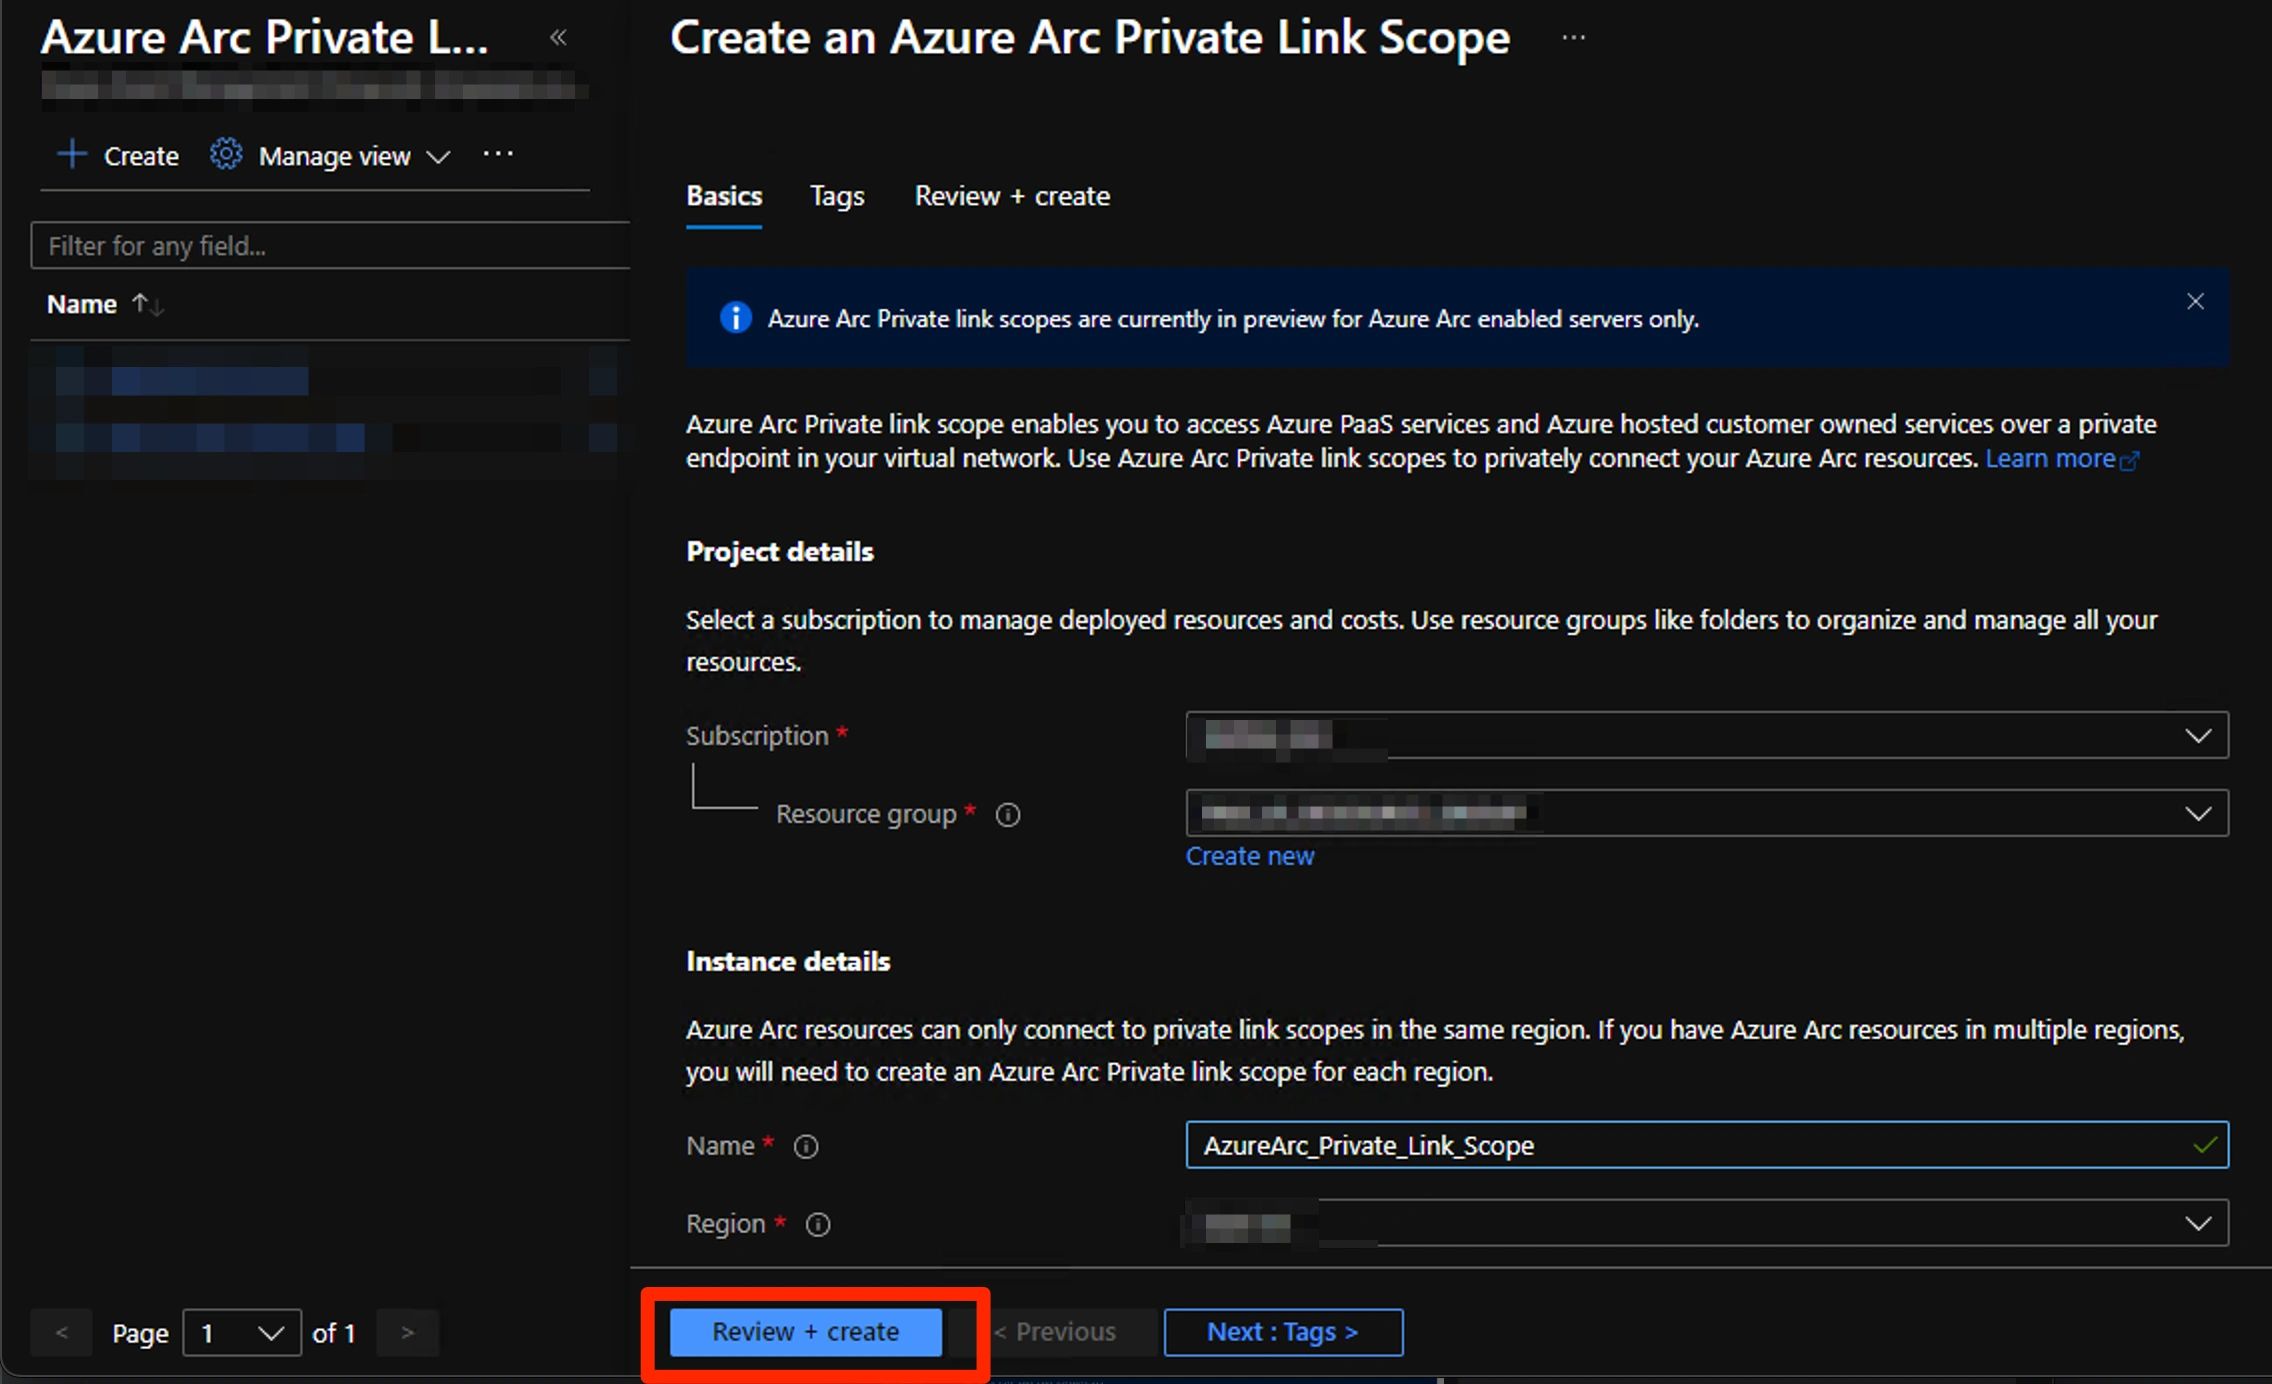Click Next : Tags button
This screenshot has height=1384, width=2272.
pyautogui.click(x=1283, y=1332)
